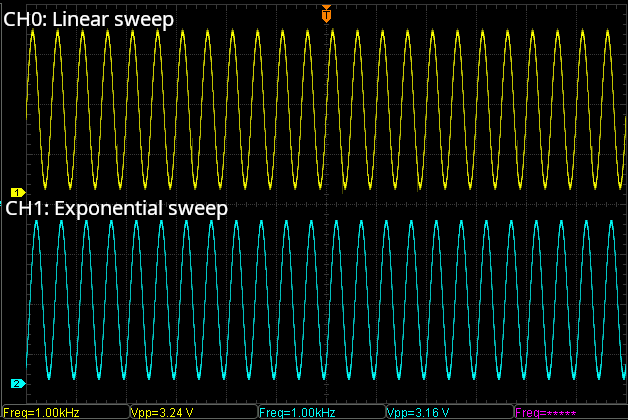The width and height of the screenshot is (628, 420).
Task: Select the Vpp=3.16 V measurement
Action: coord(418,413)
